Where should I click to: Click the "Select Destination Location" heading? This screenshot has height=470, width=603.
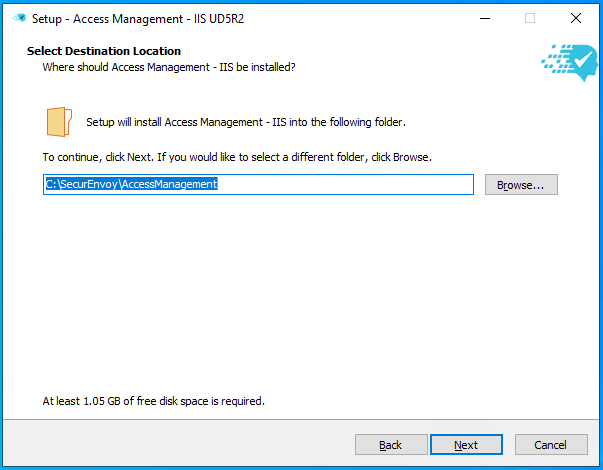coord(104,51)
